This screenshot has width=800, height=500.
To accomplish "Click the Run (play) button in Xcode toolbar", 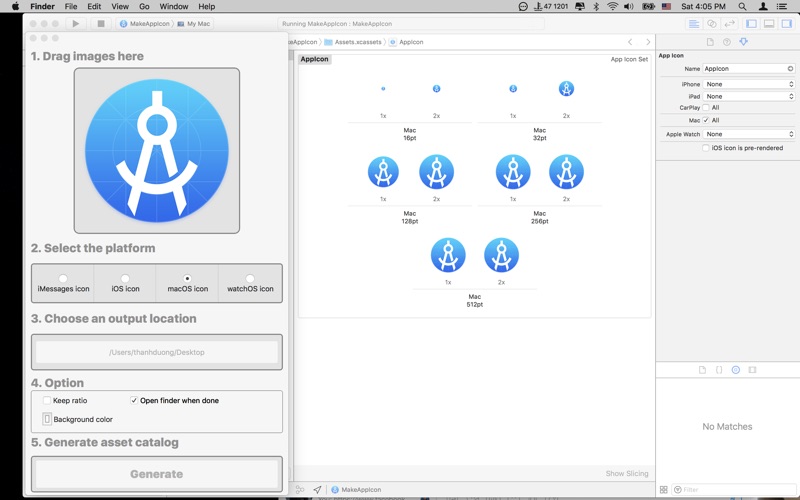I will pos(76,23).
